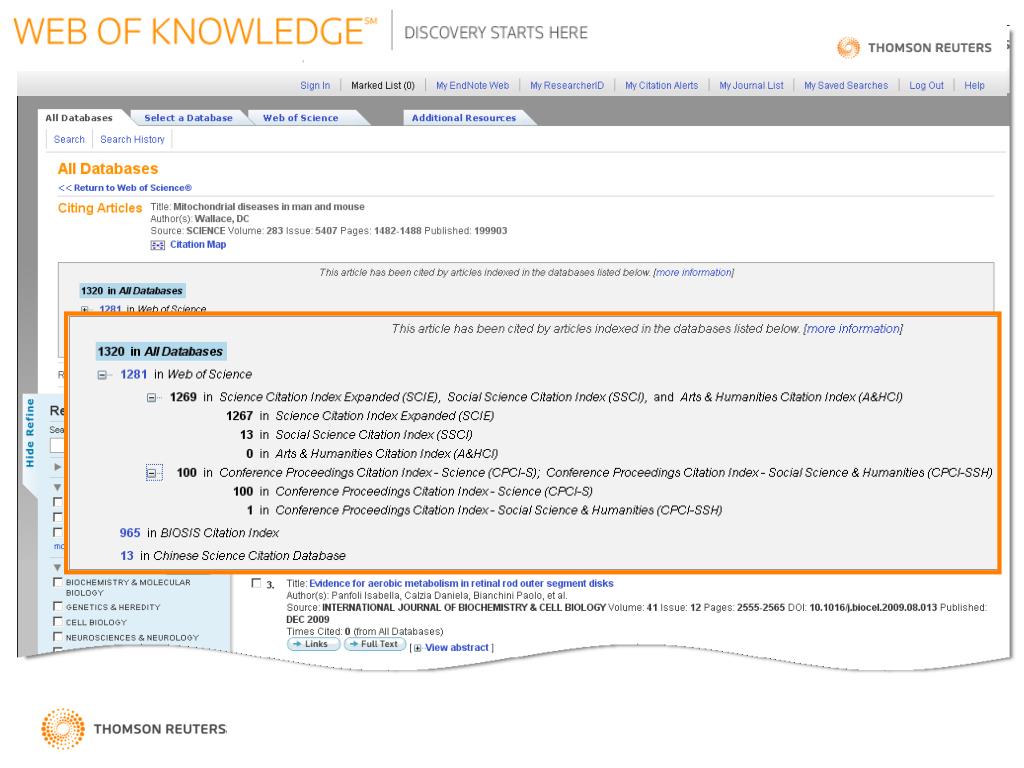1024x768 pixels.
Task: Expand View abstract for result 3
Action: pos(456,648)
